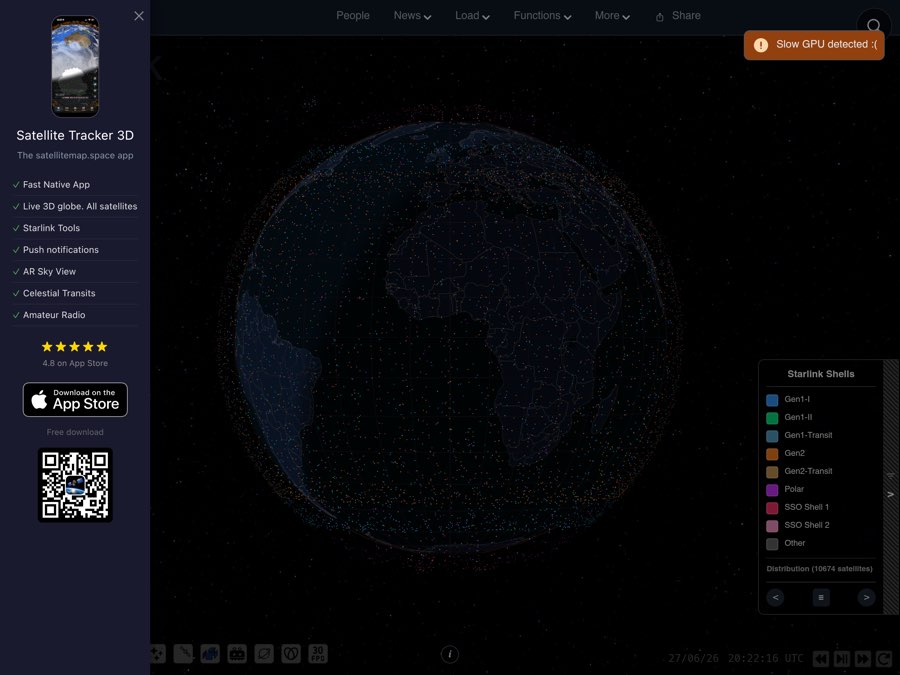Reset simulation time to now
Viewport: 900px width, 675px height.
coord(884,658)
